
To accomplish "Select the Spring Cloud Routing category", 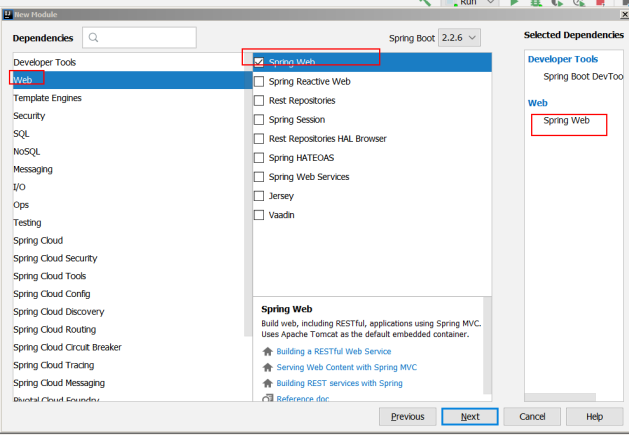I will point(128,329).
